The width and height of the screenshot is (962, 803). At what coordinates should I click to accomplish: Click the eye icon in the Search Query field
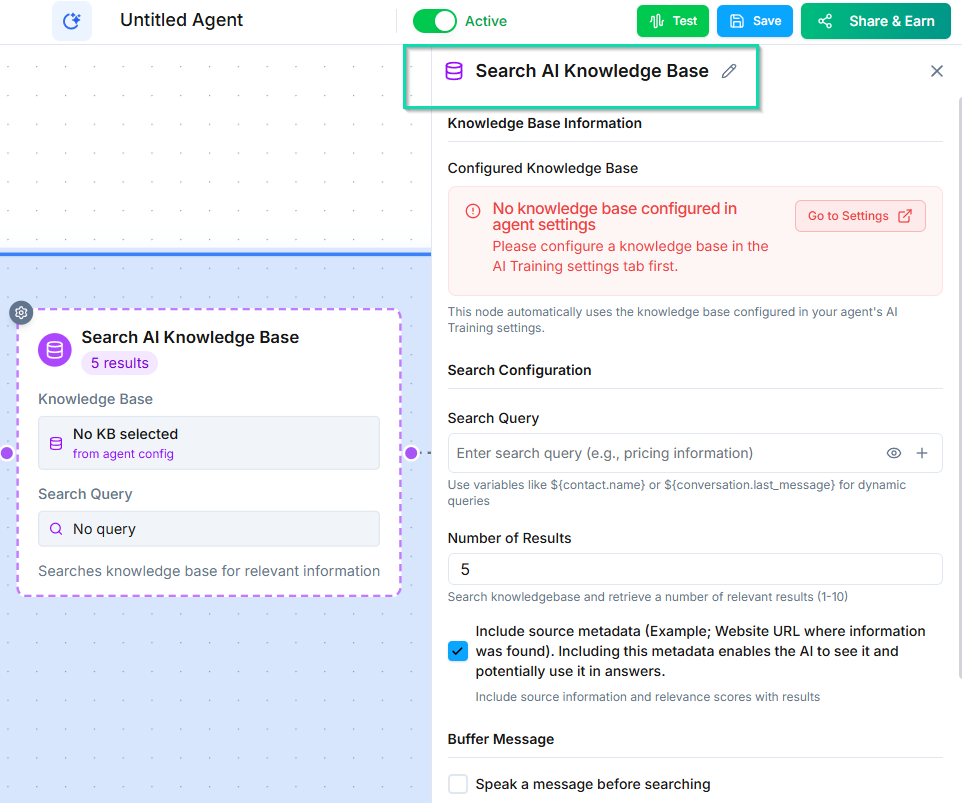point(893,453)
